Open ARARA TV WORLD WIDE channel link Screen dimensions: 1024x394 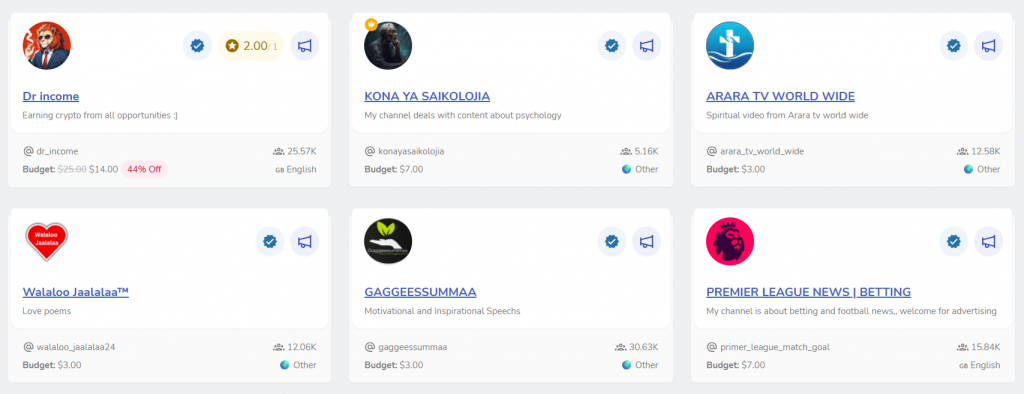pyautogui.click(x=780, y=97)
